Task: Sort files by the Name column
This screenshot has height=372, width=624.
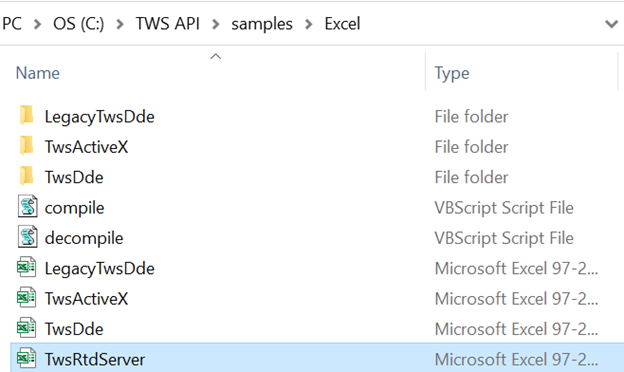Action: point(37,73)
